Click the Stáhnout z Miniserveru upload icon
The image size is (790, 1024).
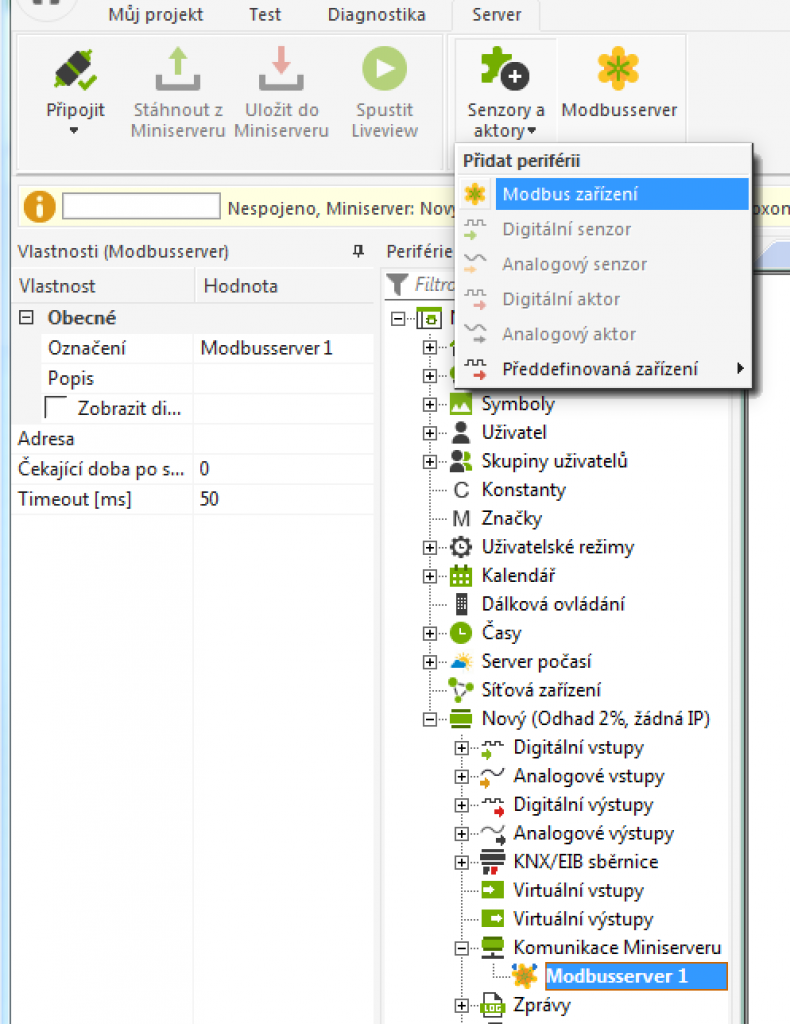[x=178, y=68]
